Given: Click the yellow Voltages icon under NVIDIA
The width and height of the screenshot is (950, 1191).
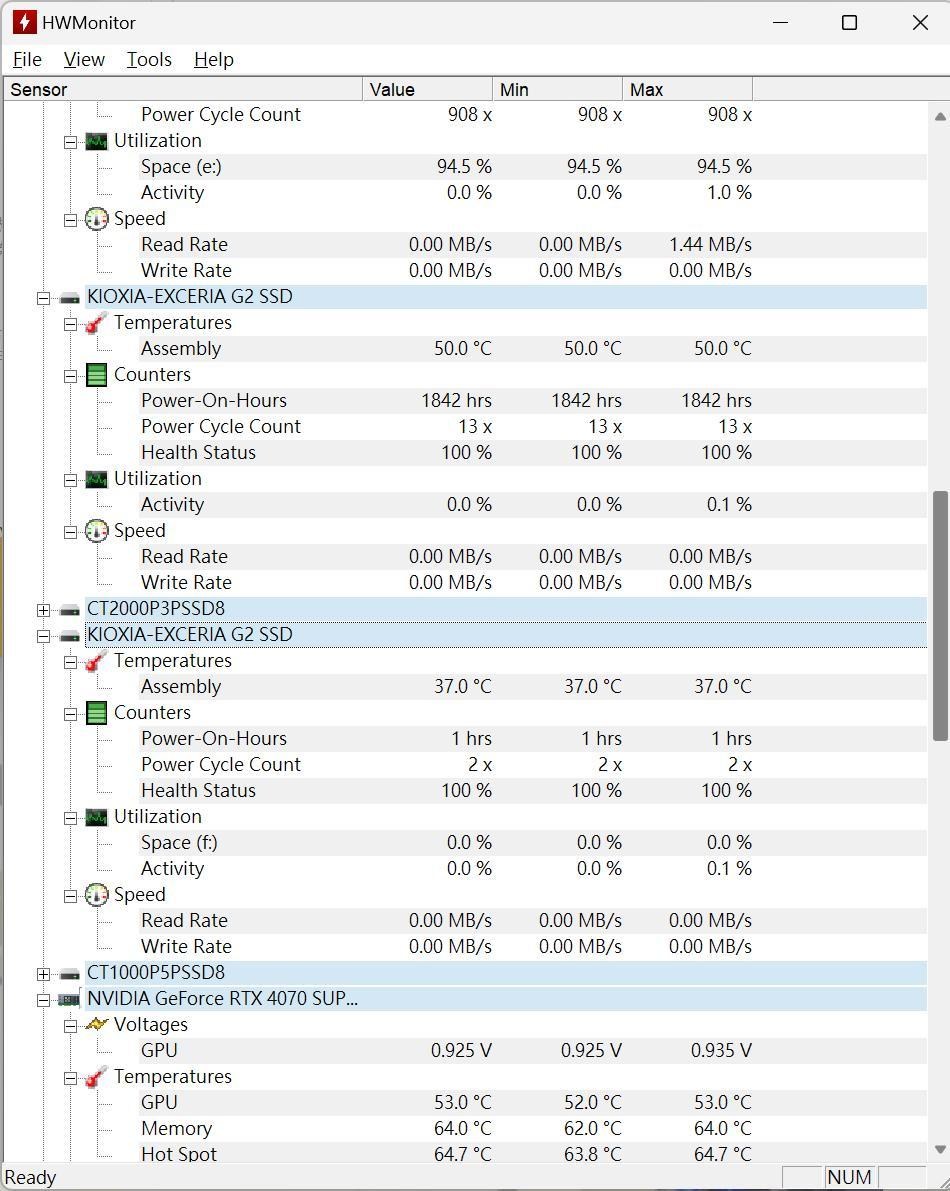Looking at the screenshot, I should [96, 1024].
